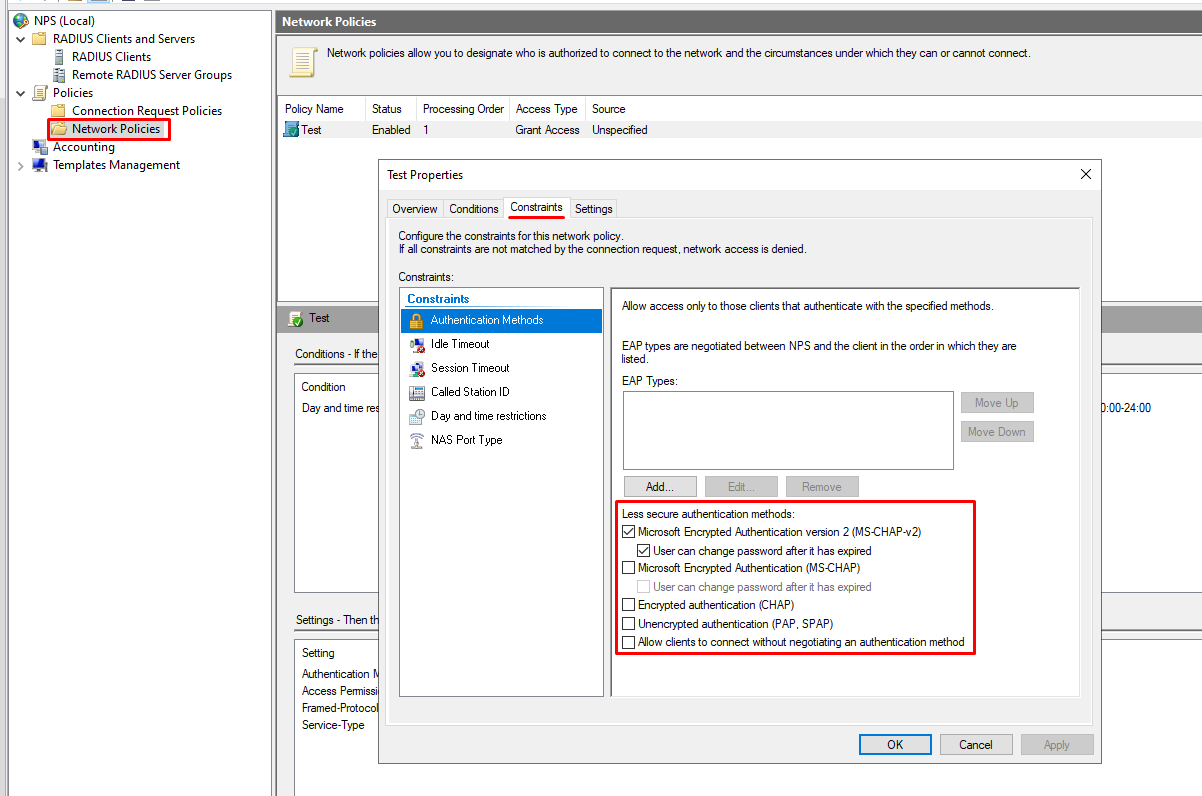Select the RADIUS Clients server icon
Viewport: 1202px width, 796px height.
click(x=59, y=57)
